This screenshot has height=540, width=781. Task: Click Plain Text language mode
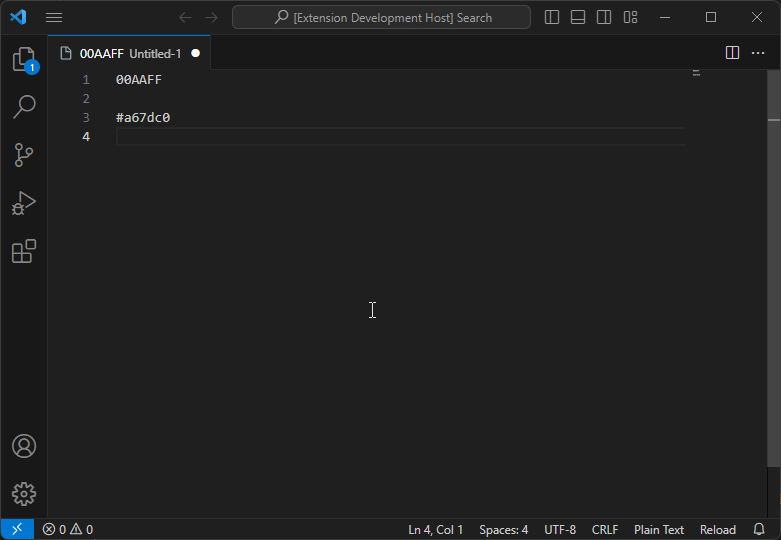[658, 529]
